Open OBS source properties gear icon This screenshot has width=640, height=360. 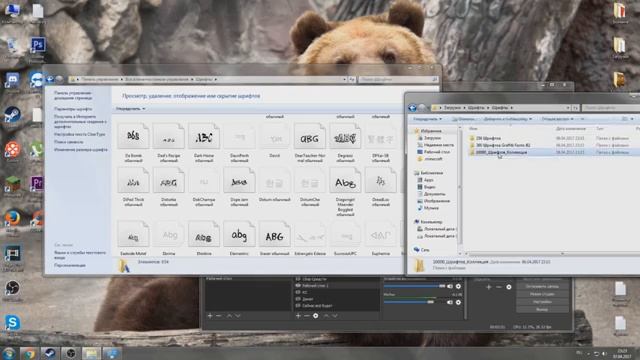[x=316, y=316]
